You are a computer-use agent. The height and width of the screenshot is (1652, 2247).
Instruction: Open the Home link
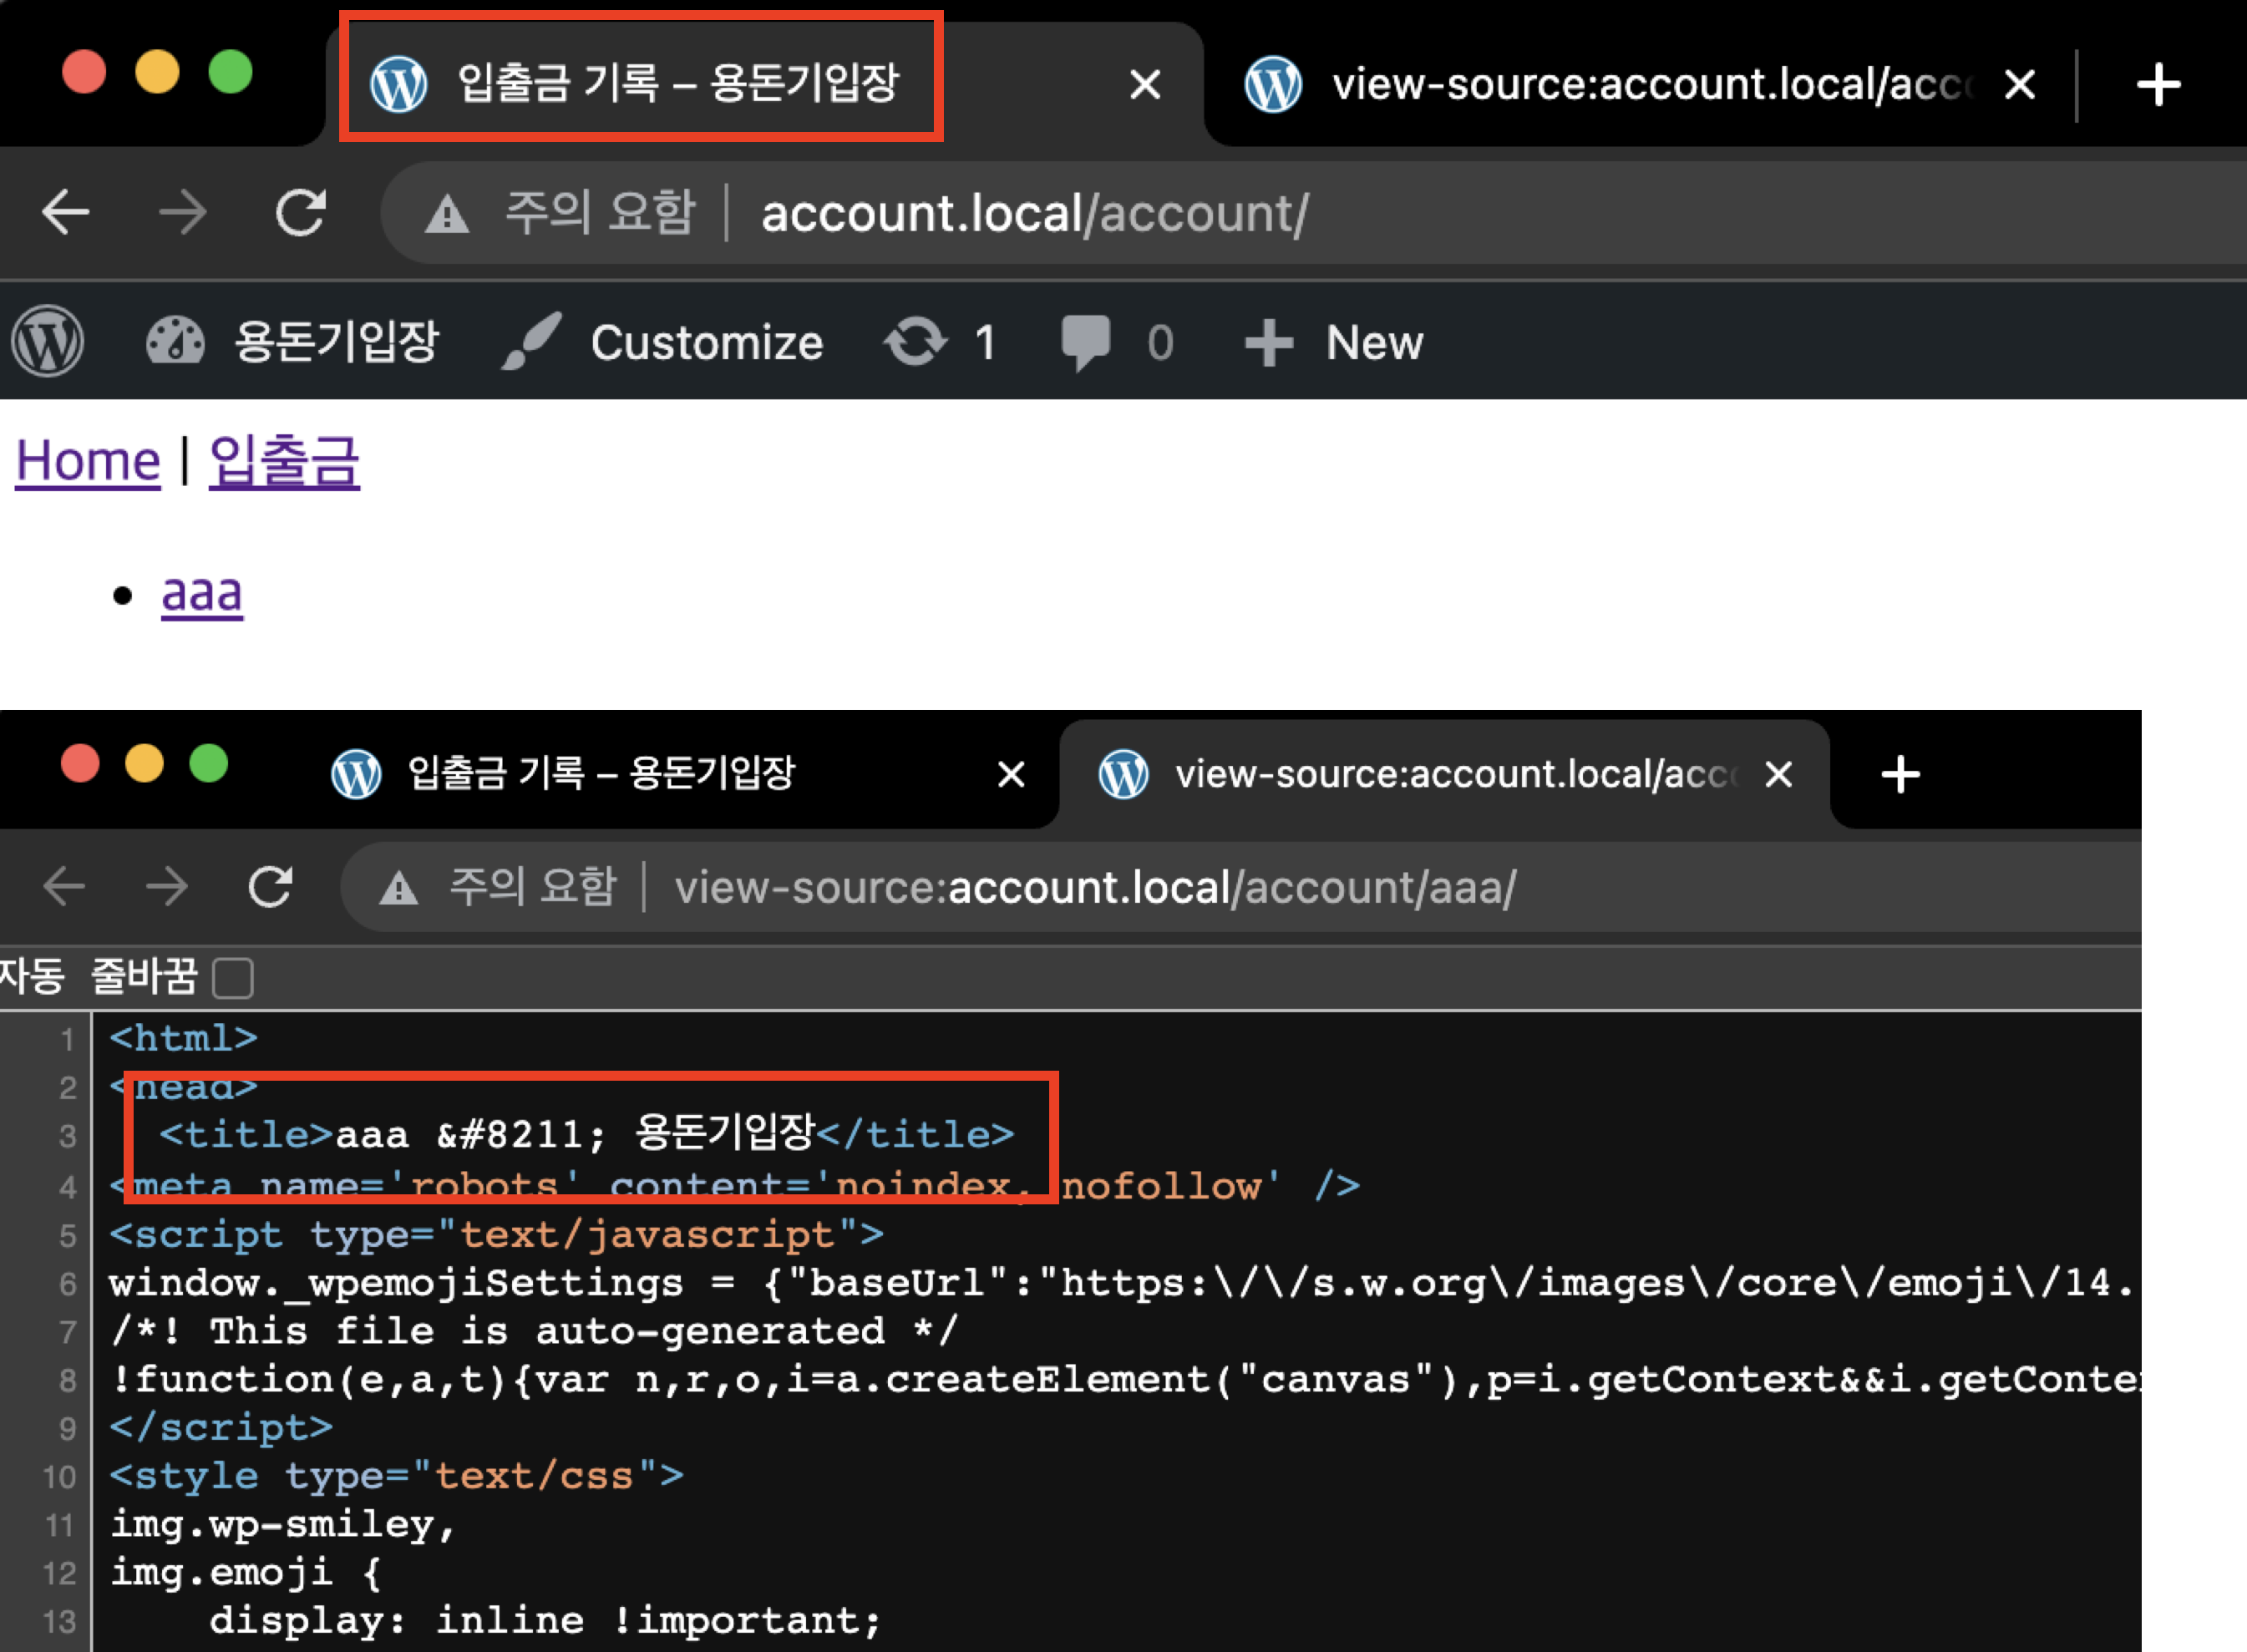(88, 462)
